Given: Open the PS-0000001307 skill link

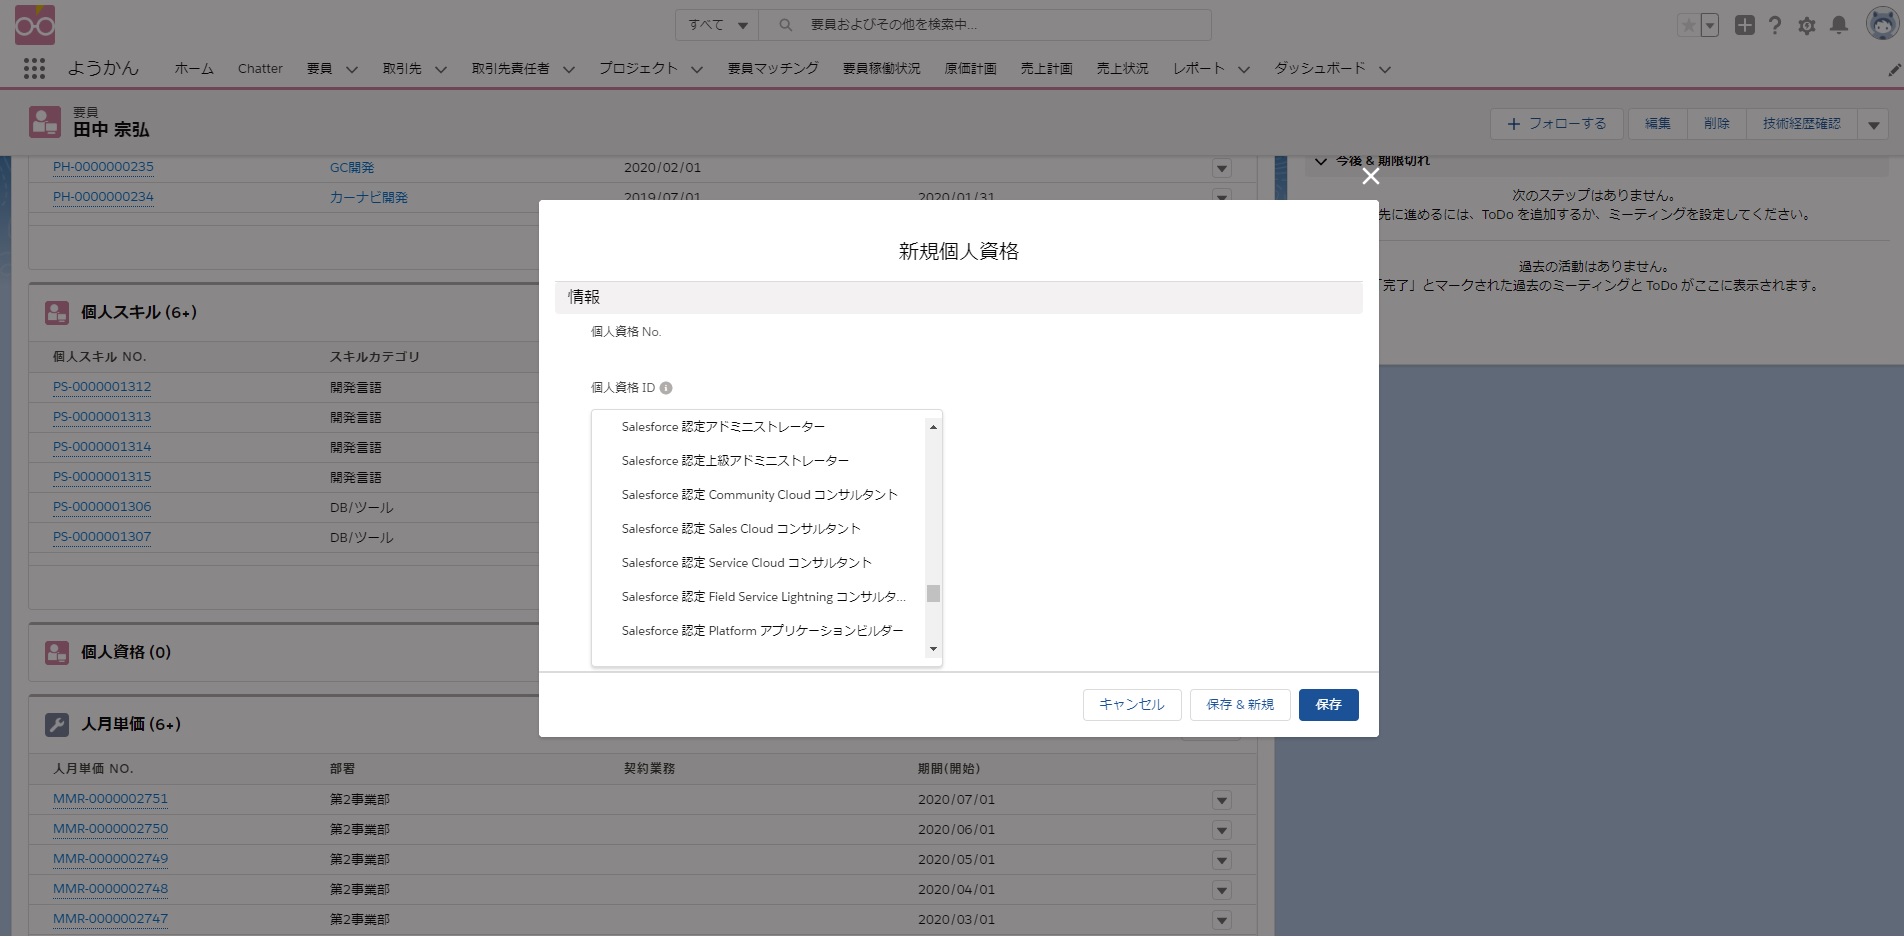Looking at the screenshot, I should click(102, 537).
